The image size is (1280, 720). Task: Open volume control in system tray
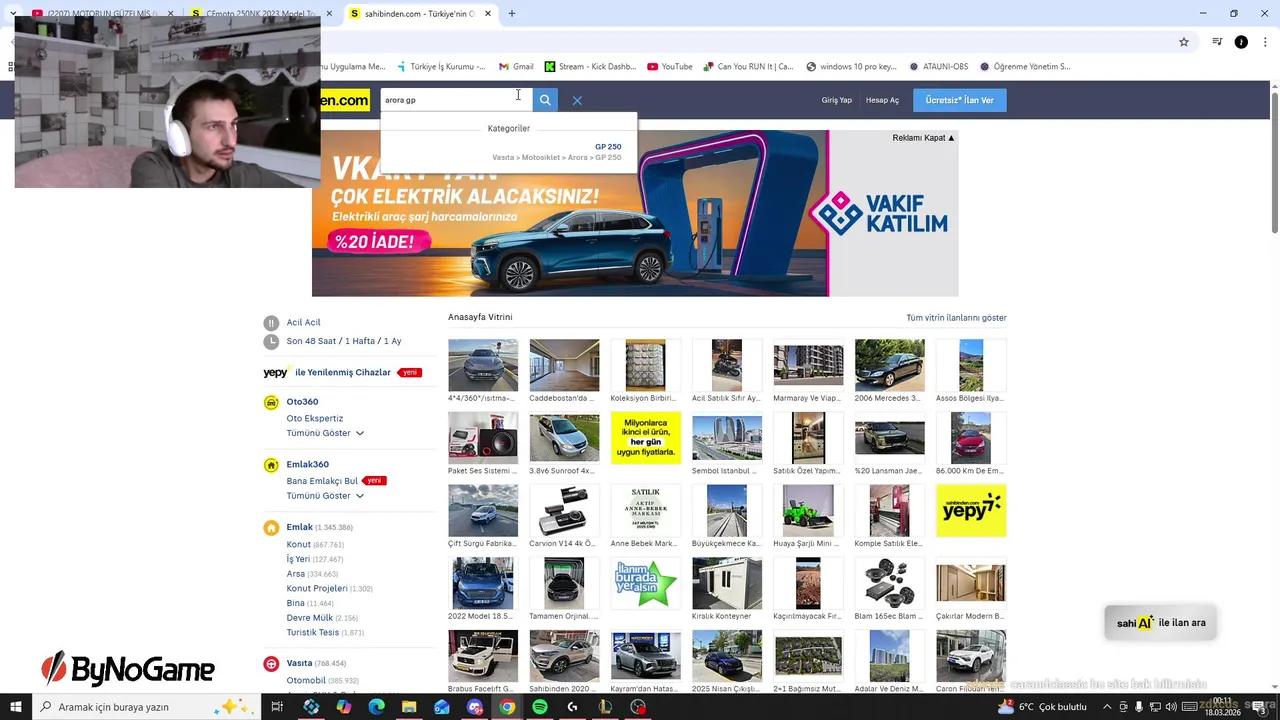coord(1171,707)
